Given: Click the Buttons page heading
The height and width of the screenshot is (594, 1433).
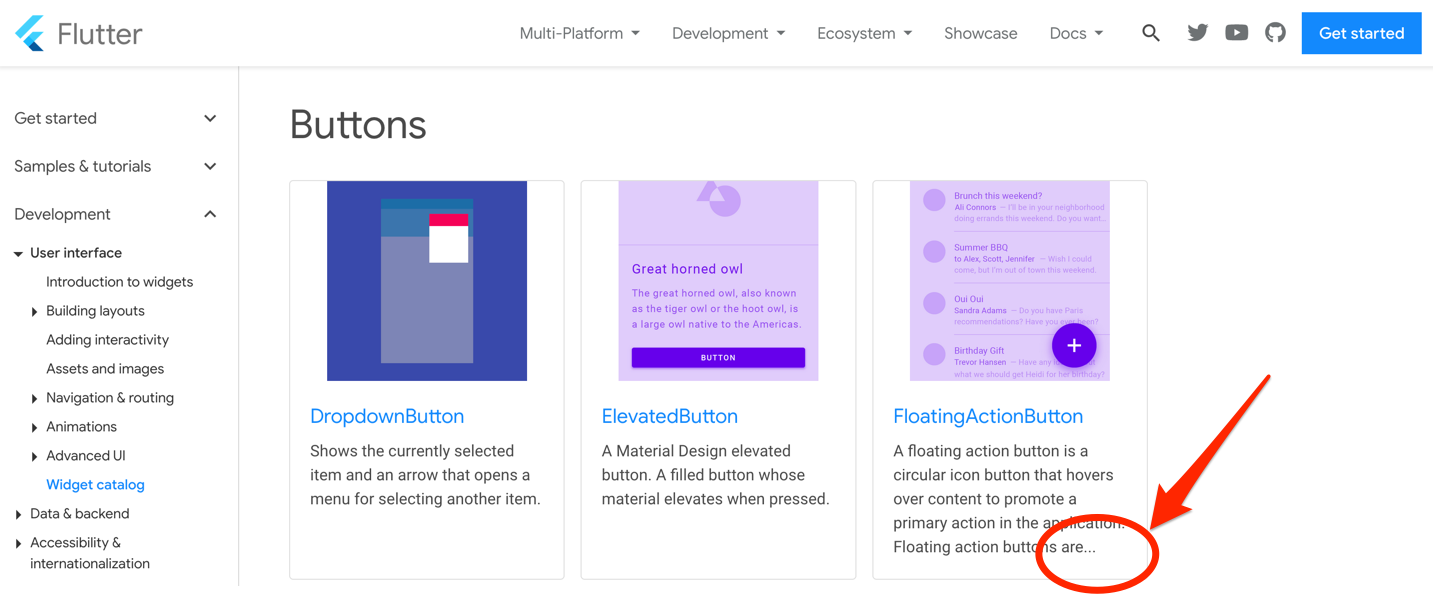Looking at the screenshot, I should 358,125.
